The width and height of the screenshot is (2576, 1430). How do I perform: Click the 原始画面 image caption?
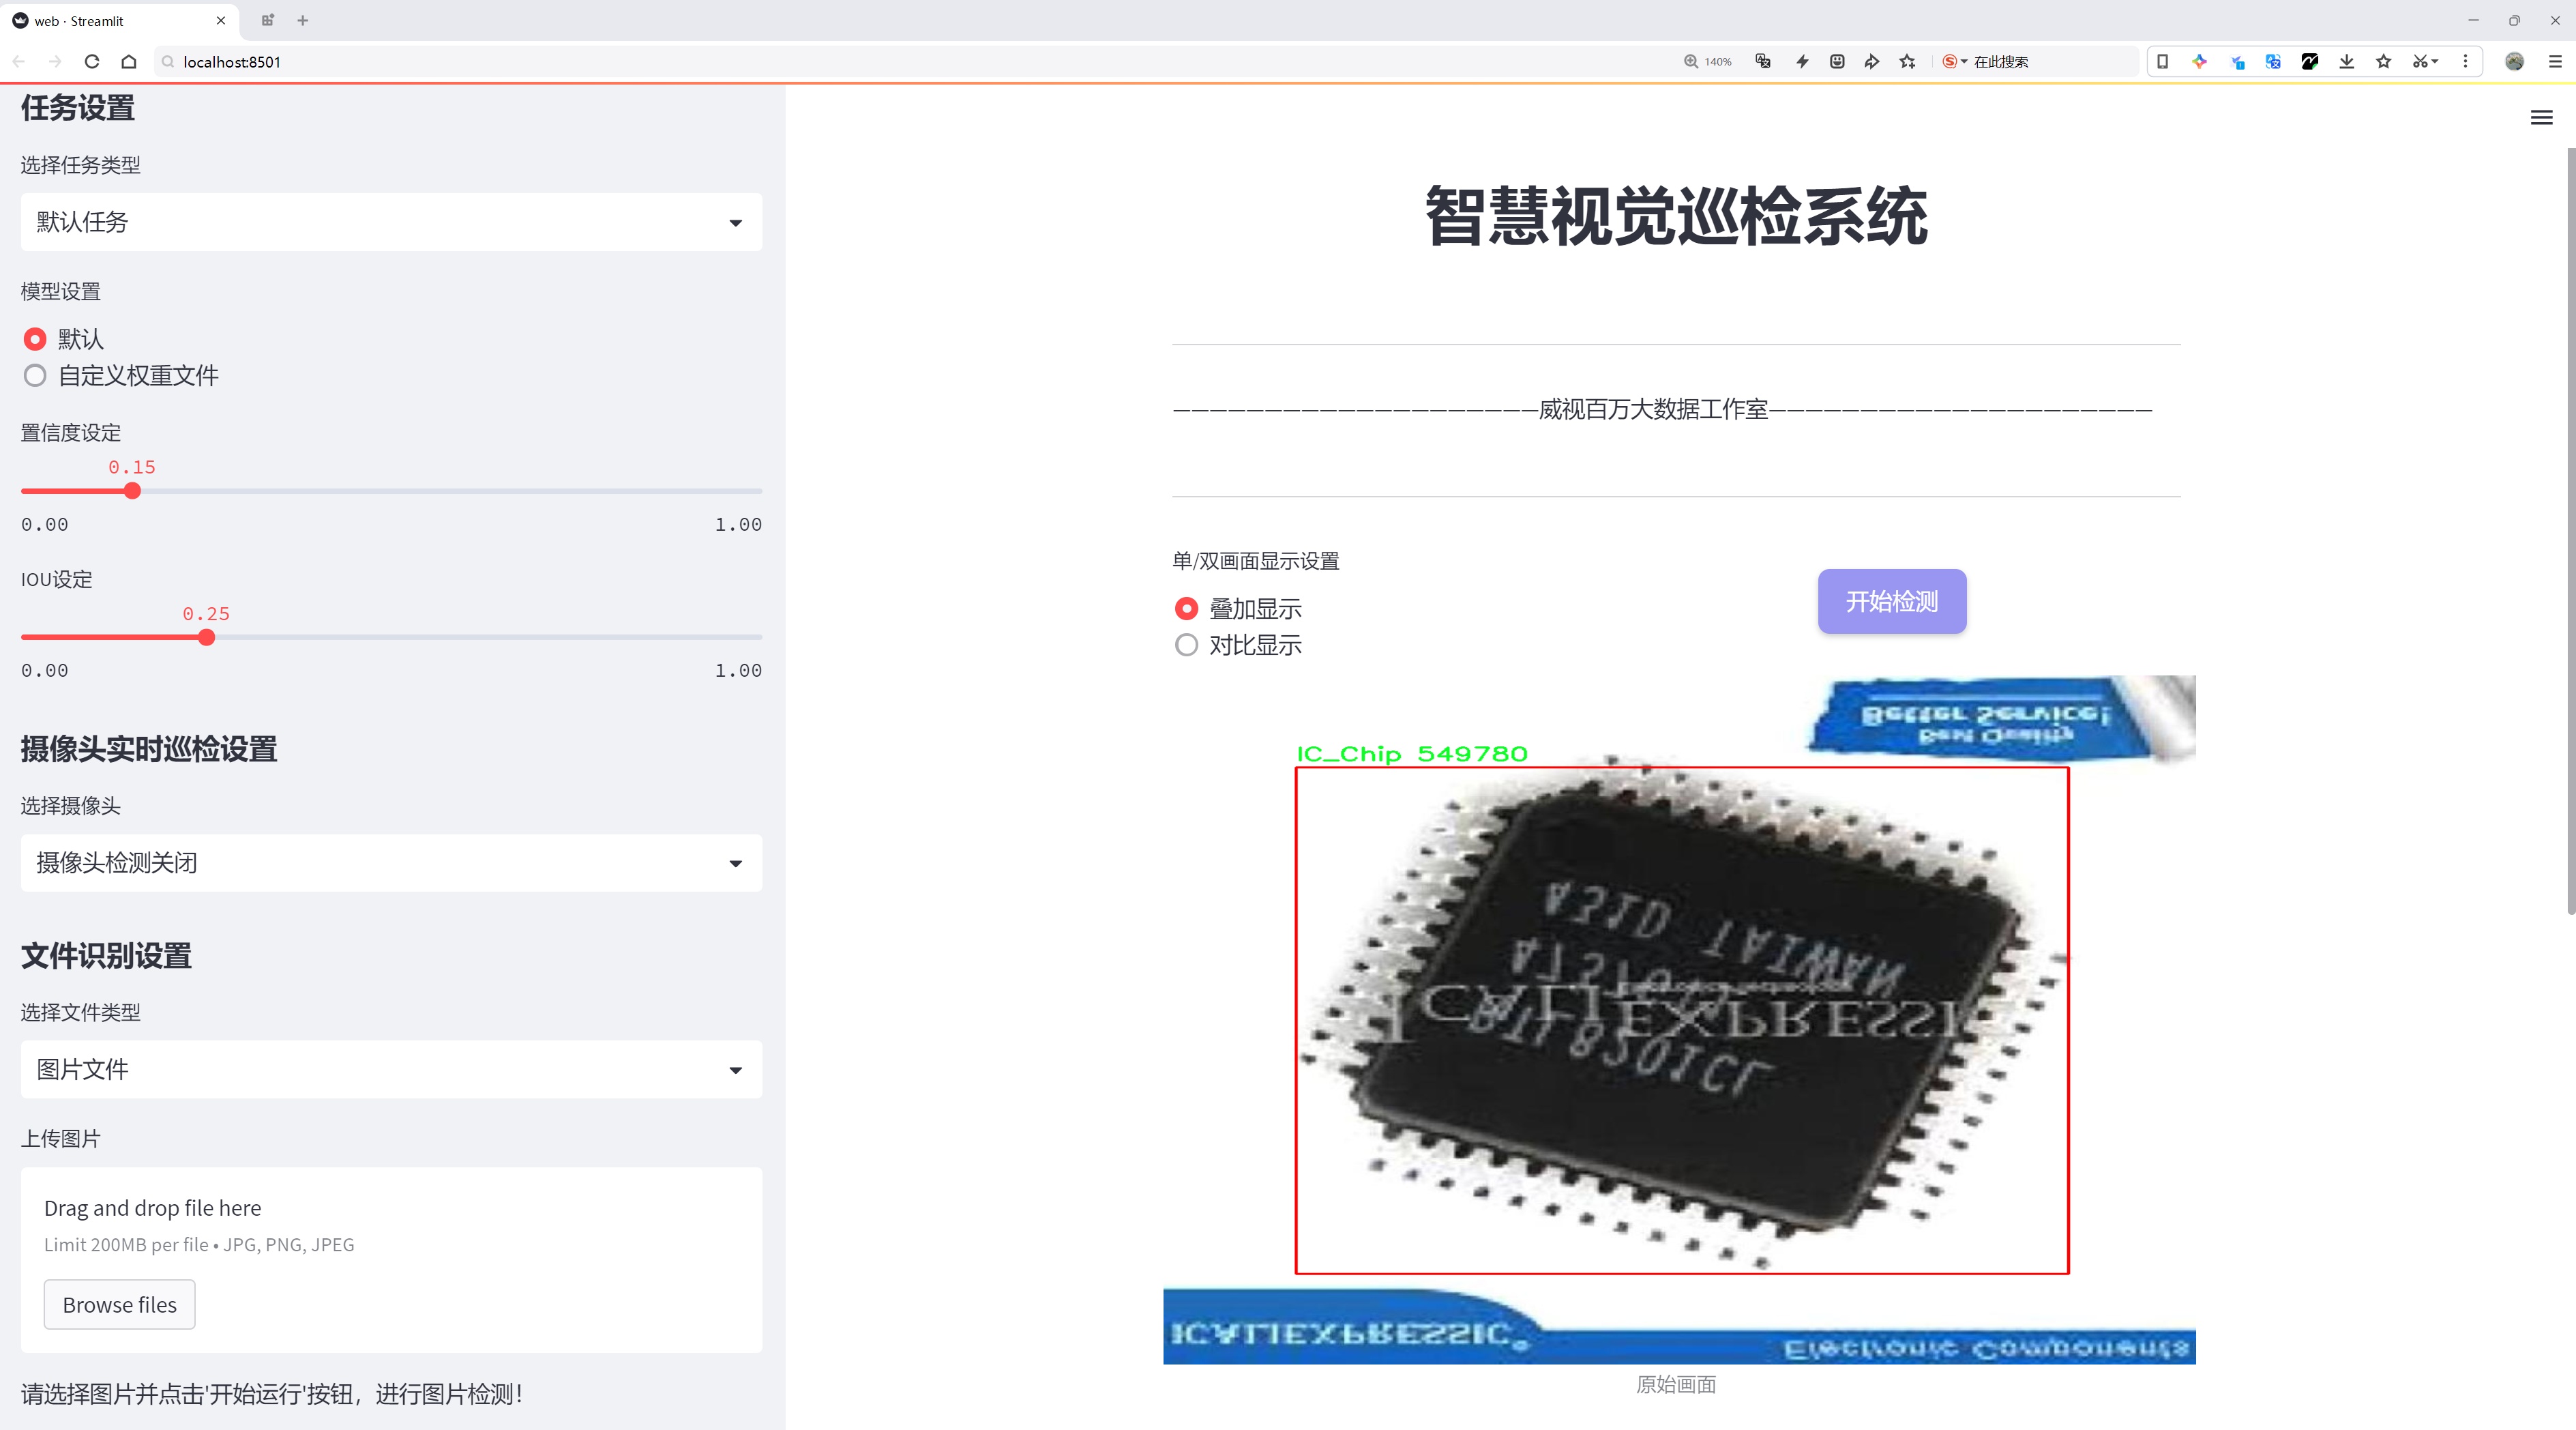(x=1676, y=1384)
